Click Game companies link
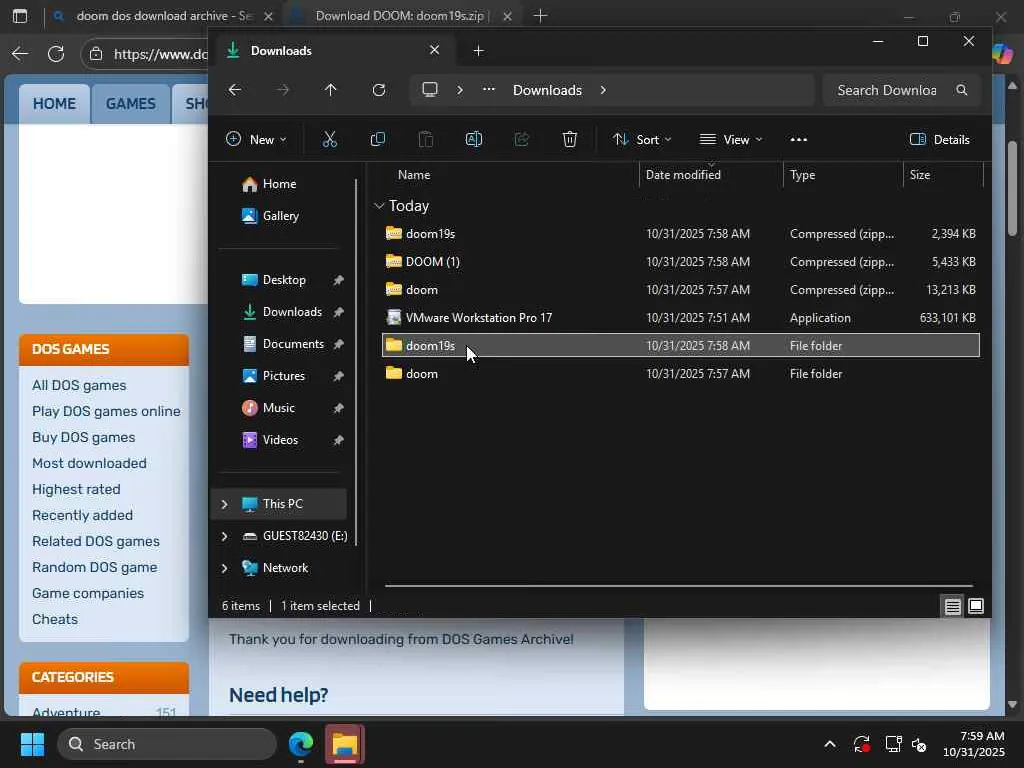This screenshot has height=768, width=1024. (x=88, y=594)
